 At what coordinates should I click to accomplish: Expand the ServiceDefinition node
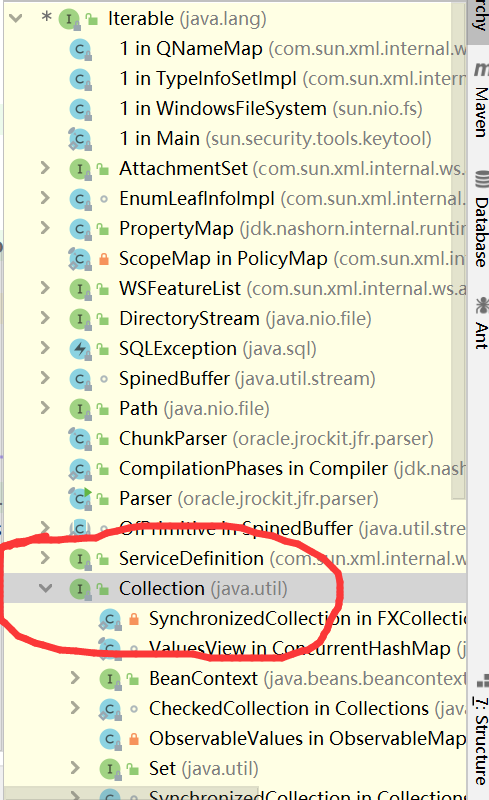pyautogui.click(x=45, y=558)
